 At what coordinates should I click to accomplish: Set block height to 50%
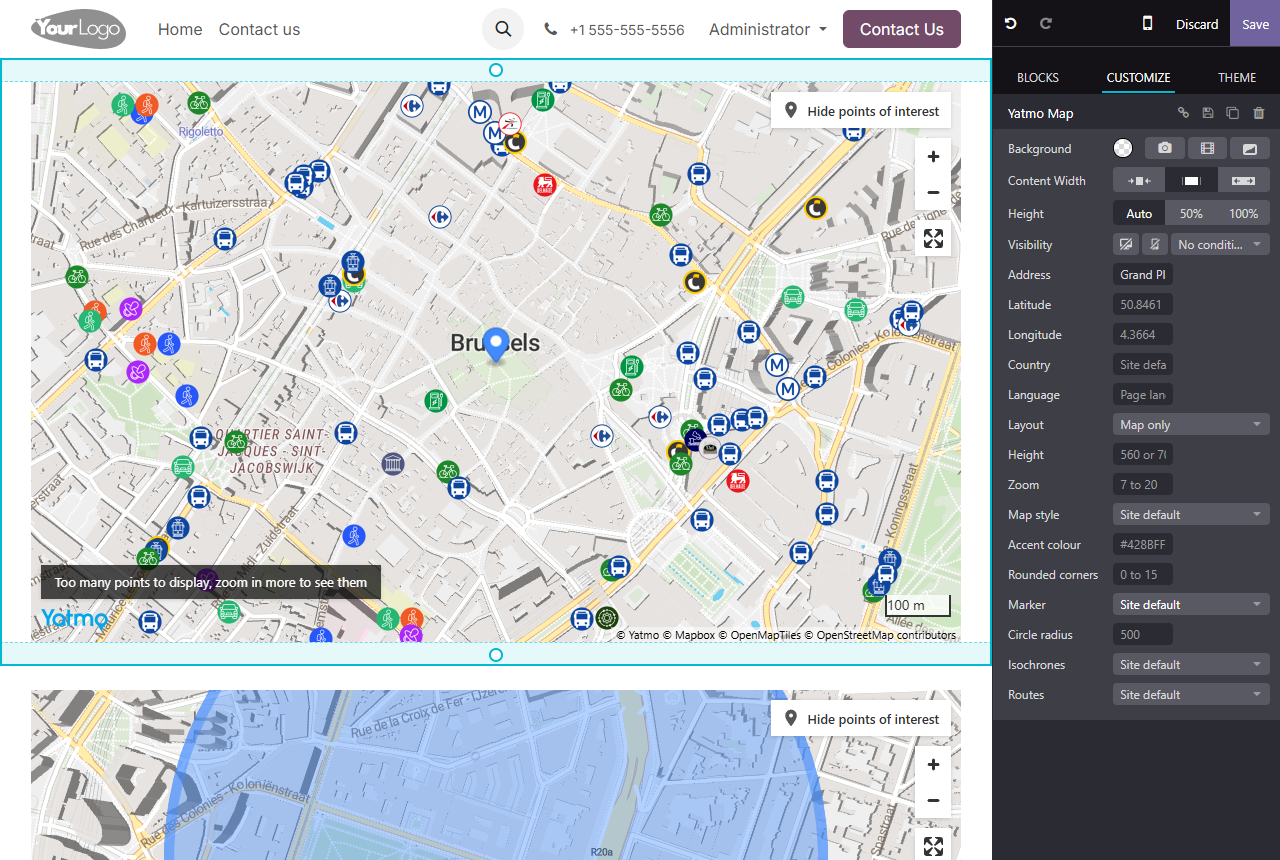[1191, 213]
